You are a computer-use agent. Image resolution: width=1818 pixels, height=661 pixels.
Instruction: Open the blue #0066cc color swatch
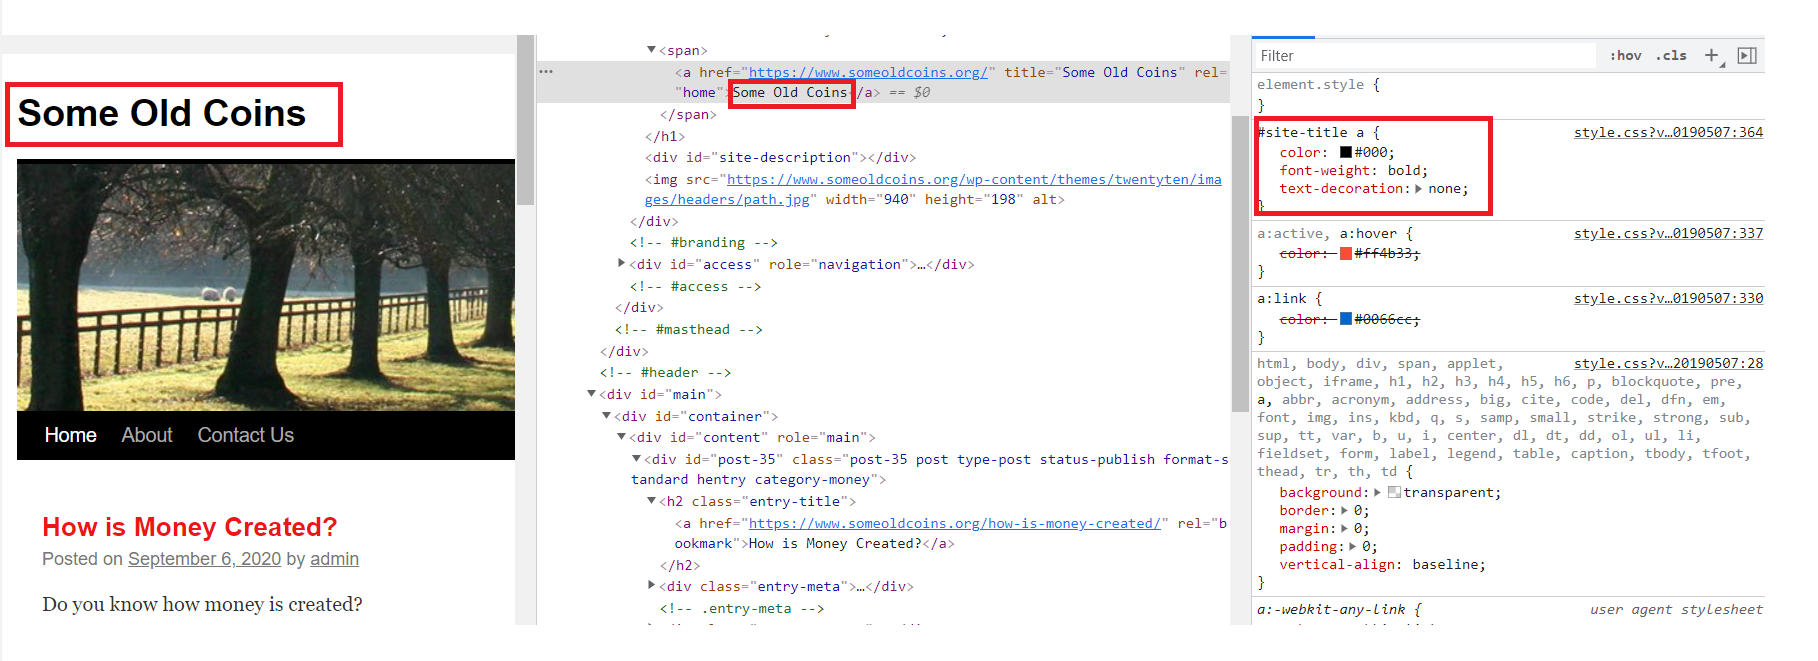click(x=1346, y=319)
